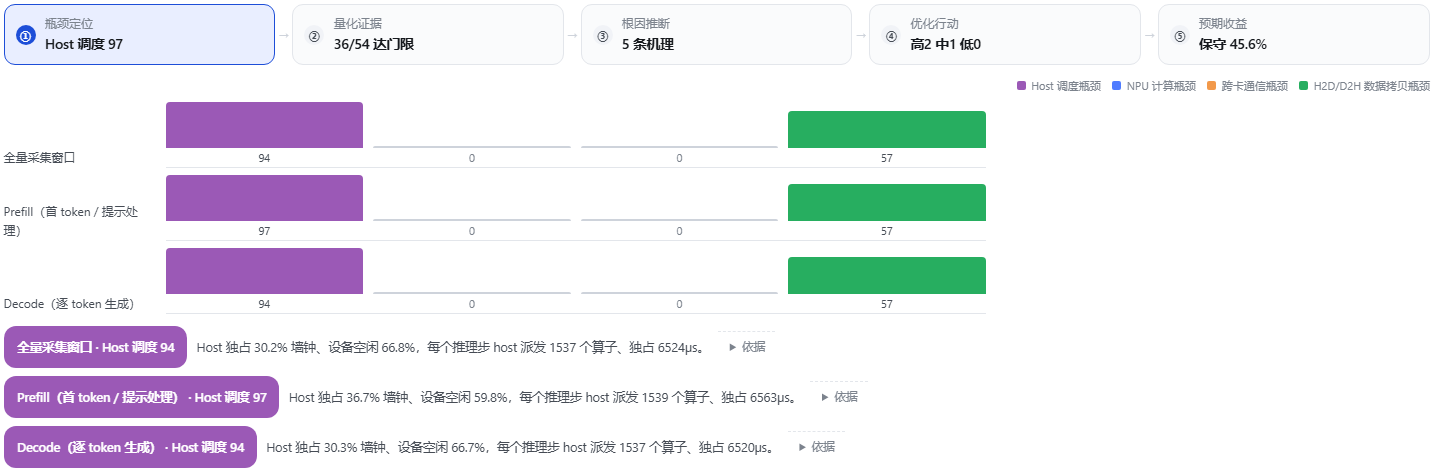Click the Decode（逐 token 生成）row label beside chart

[69, 304]
